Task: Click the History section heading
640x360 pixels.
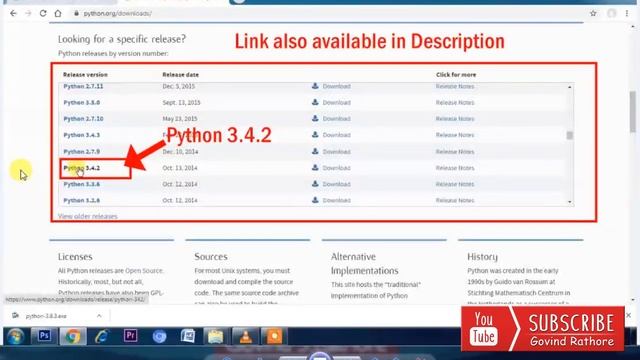Action: 482,257
